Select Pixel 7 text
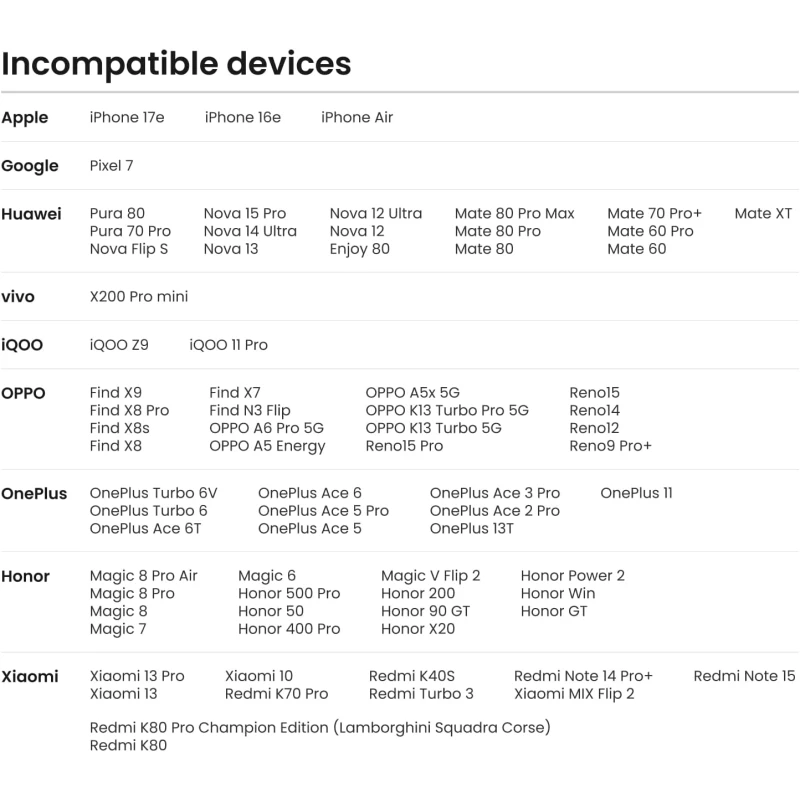 pyautogui.click(x=111, y=166)
